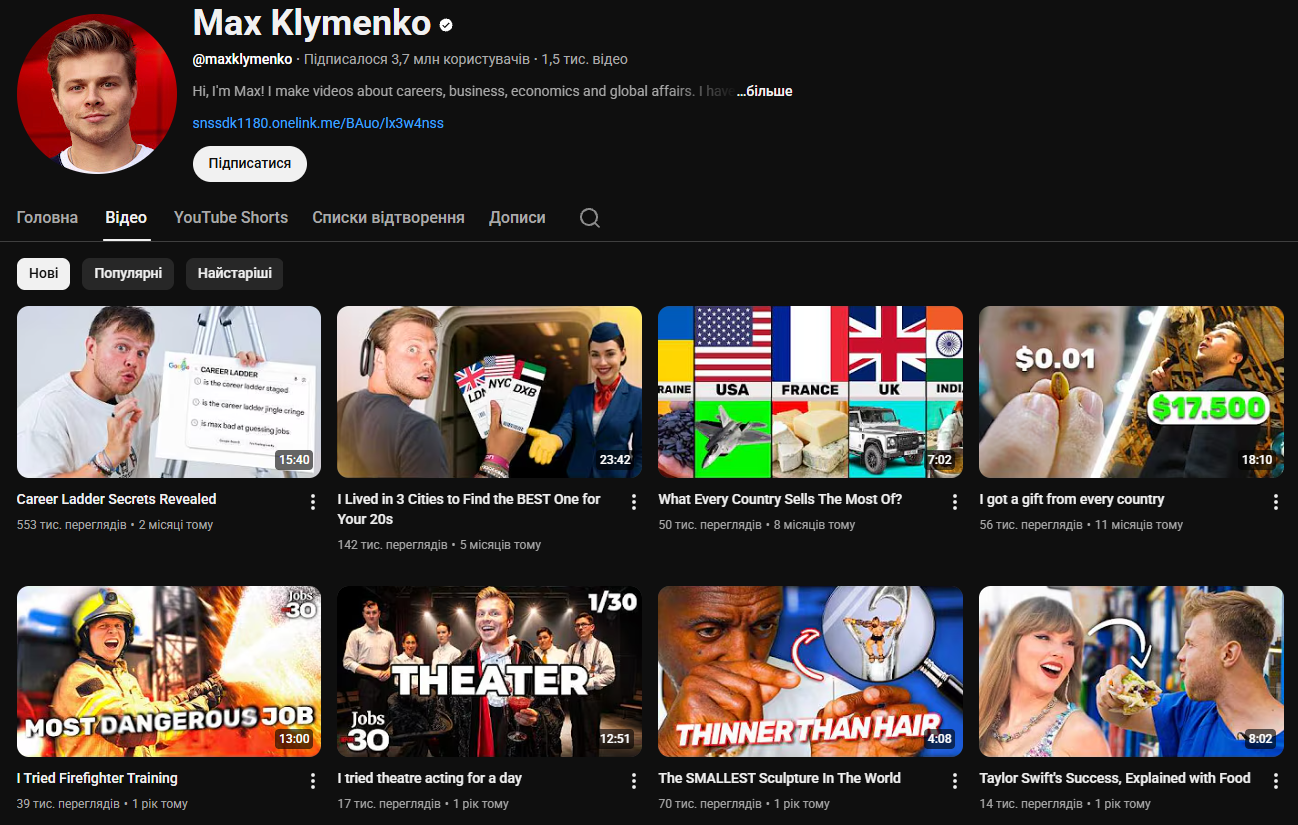Open more actions for theatre acting video
The width and height of the screenshot is (1298, 825).
(x=633, y=781)
